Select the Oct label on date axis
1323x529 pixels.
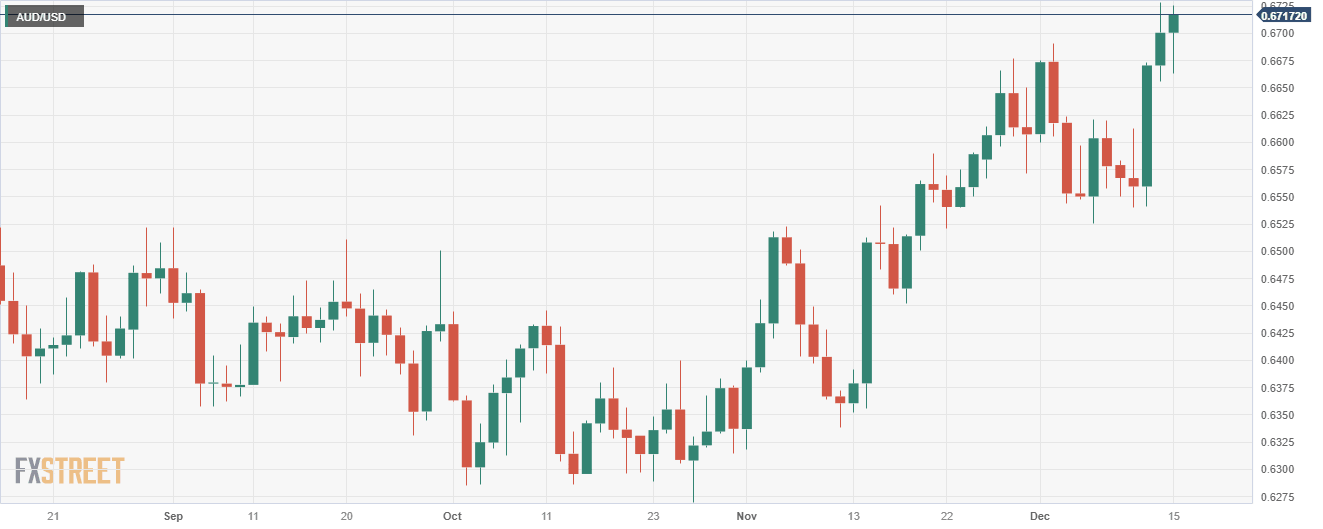pos(452,517)
